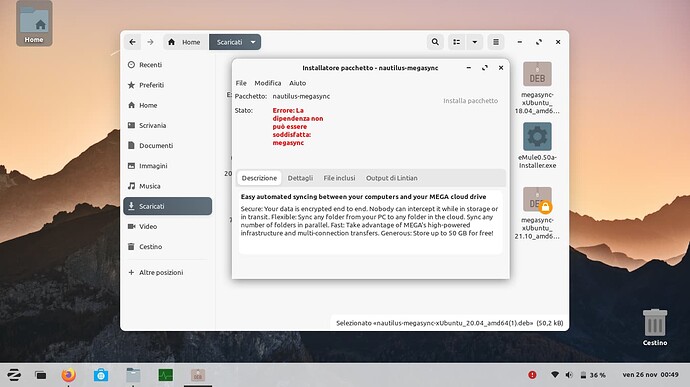The height and width of the screenshot is (387, 690).
Task: Open Wi-Fi network tray icon
Action: [x=555, y=375]
